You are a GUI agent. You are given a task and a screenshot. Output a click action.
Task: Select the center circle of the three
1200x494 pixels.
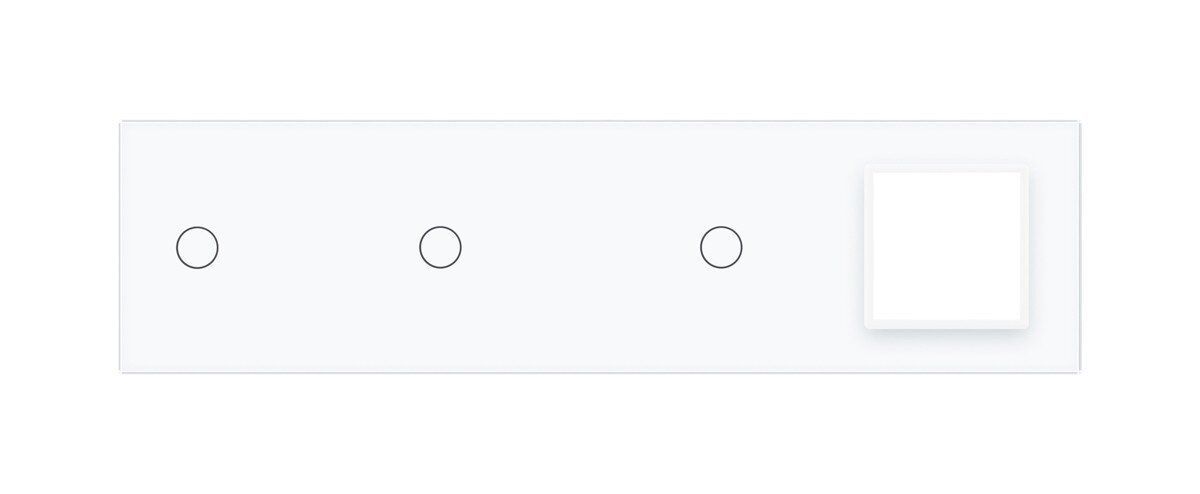(x=440, y=246)
